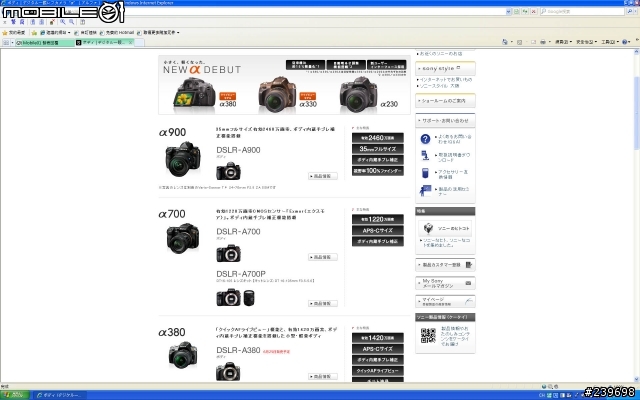Click the APS-C size badge for α700
This screenshot has height=400, width=640.
click(378, 230)
